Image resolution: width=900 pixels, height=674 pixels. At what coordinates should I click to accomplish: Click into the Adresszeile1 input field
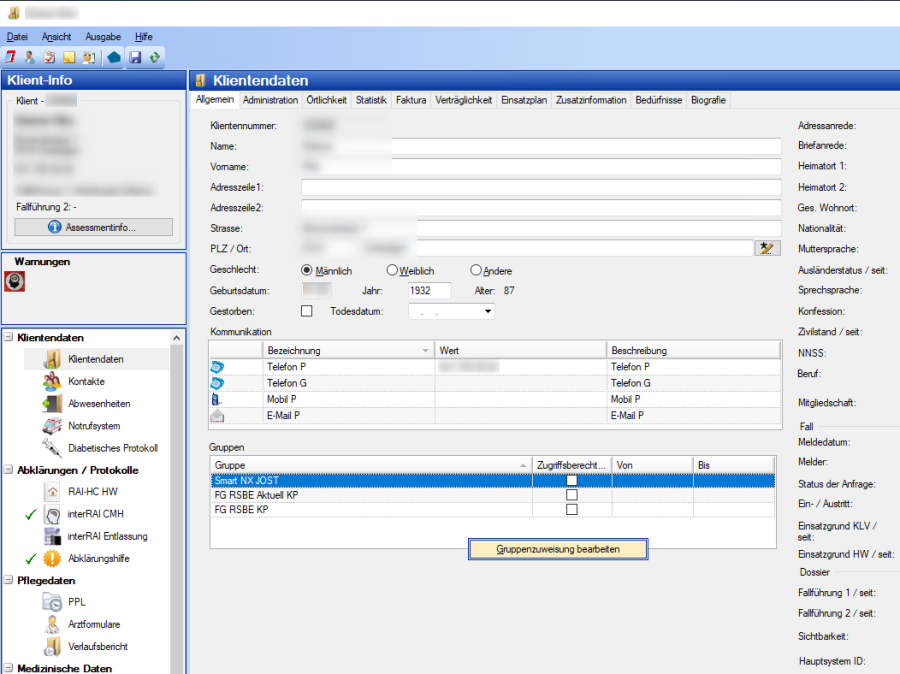(540, 187)
